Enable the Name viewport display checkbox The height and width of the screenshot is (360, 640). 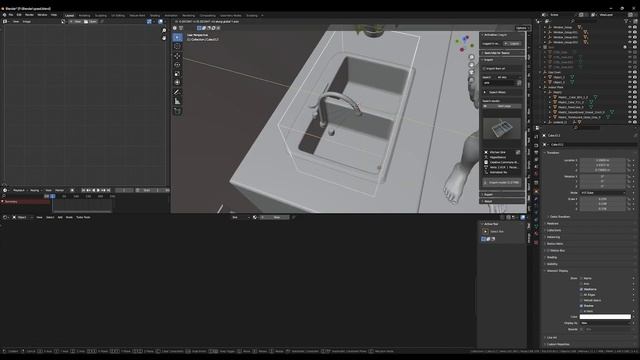click(x=581, y=278)
